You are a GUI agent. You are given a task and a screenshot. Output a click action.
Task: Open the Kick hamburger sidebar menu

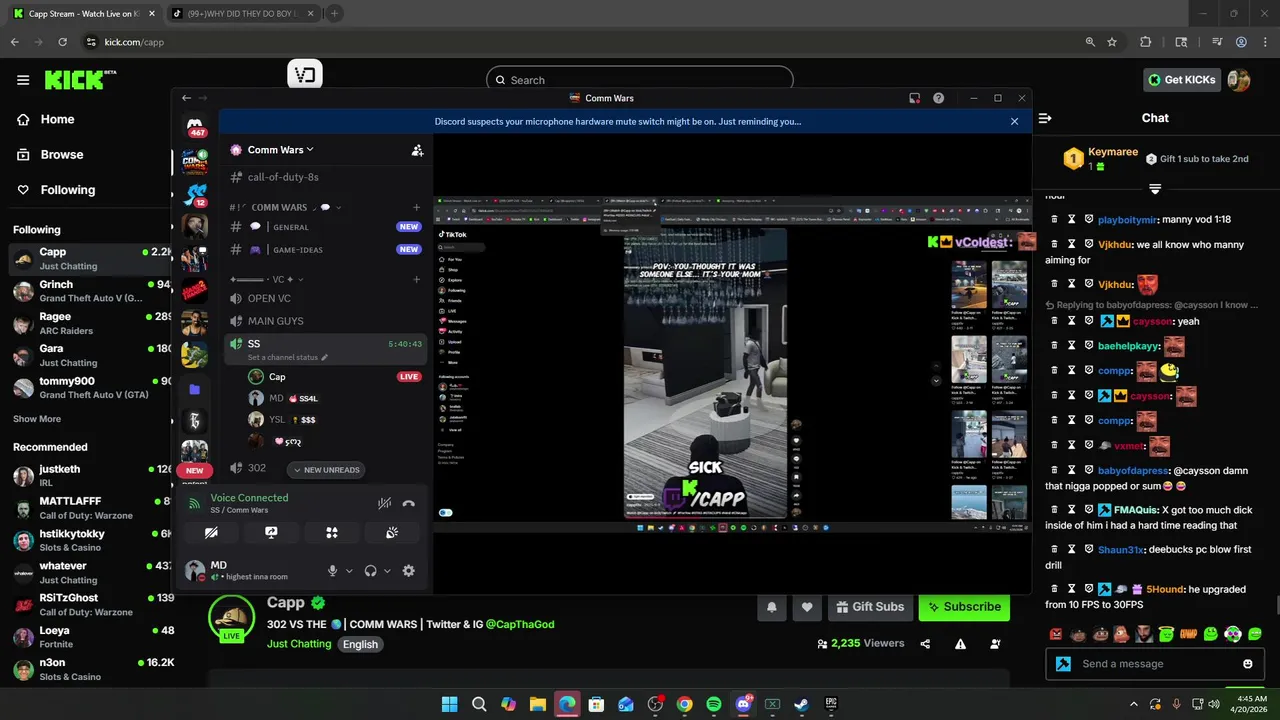point(22,80)
